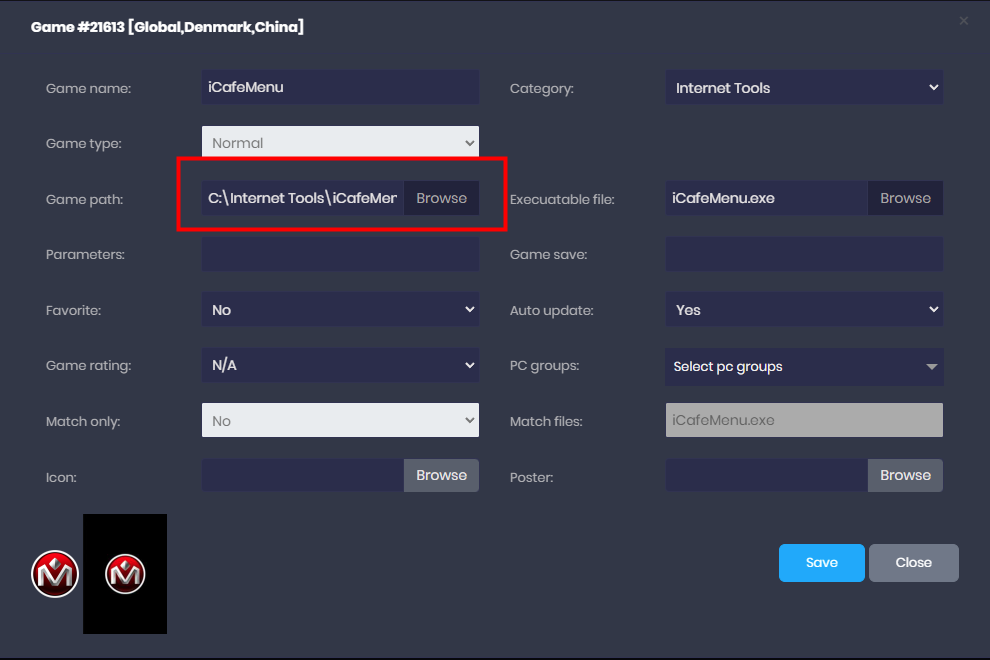Open the Favorite dropdown

340,310
